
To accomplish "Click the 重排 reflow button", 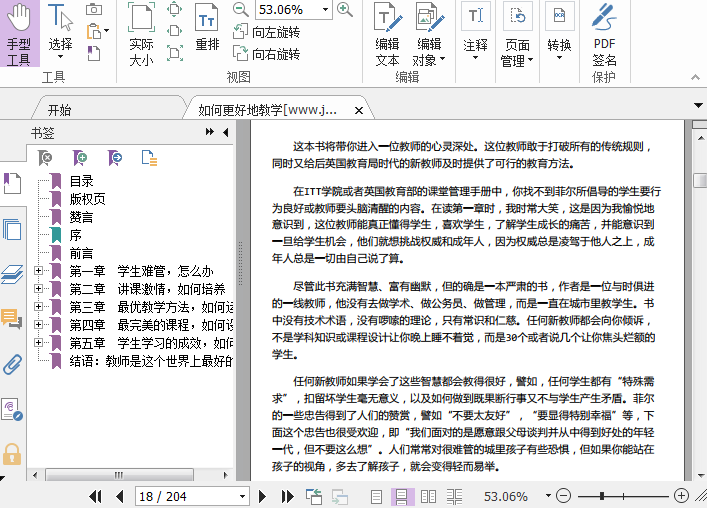I will [207, 30].
